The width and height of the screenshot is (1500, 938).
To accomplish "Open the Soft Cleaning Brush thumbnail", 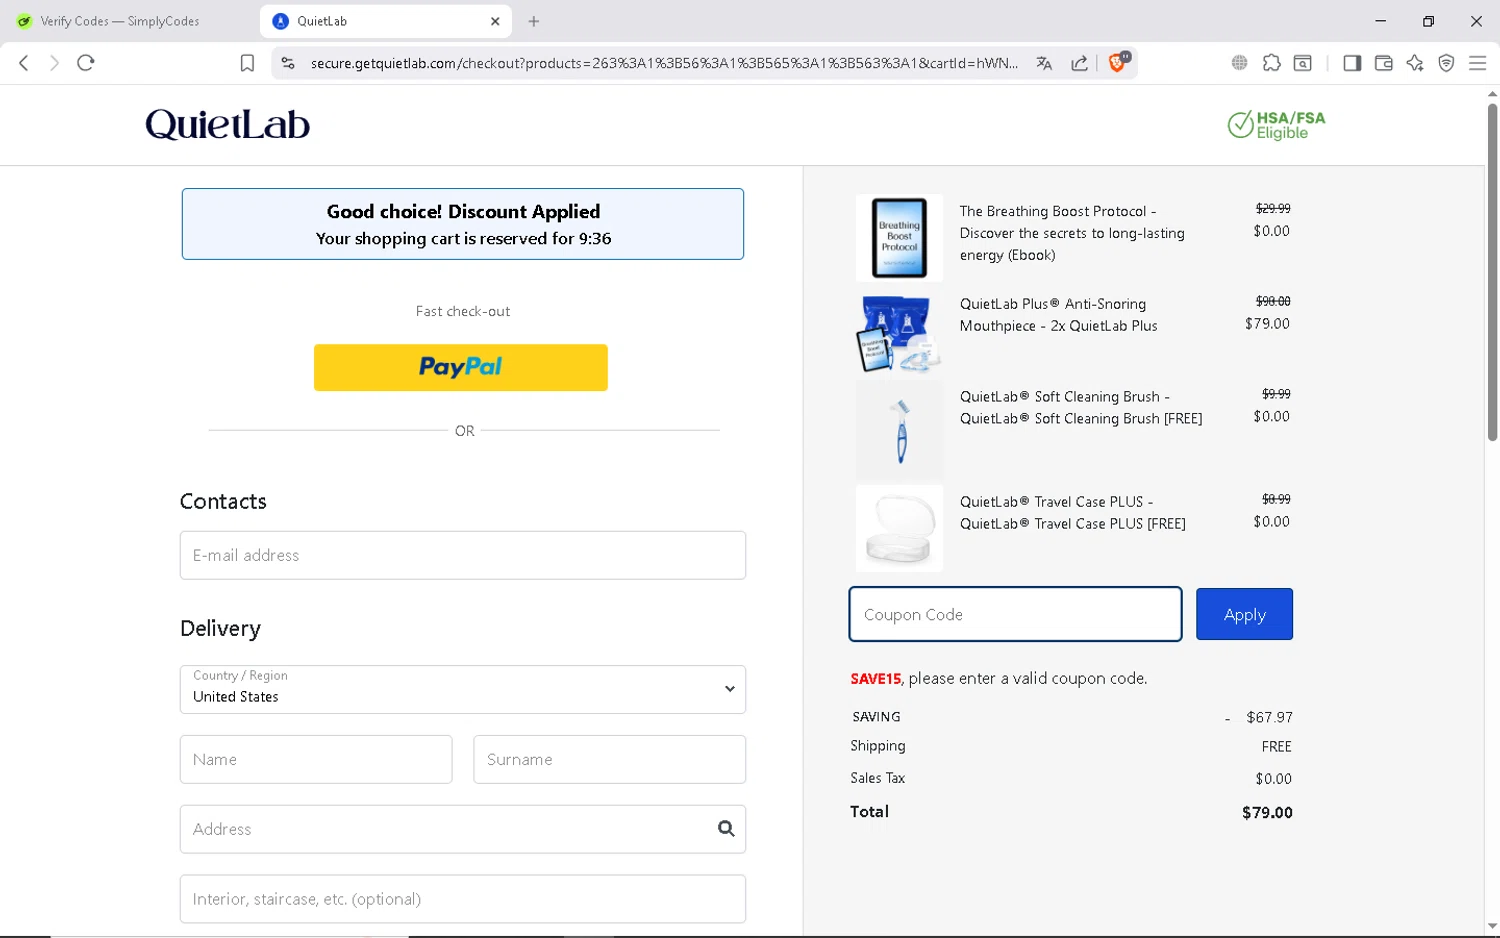I will (x=899, y=430).
